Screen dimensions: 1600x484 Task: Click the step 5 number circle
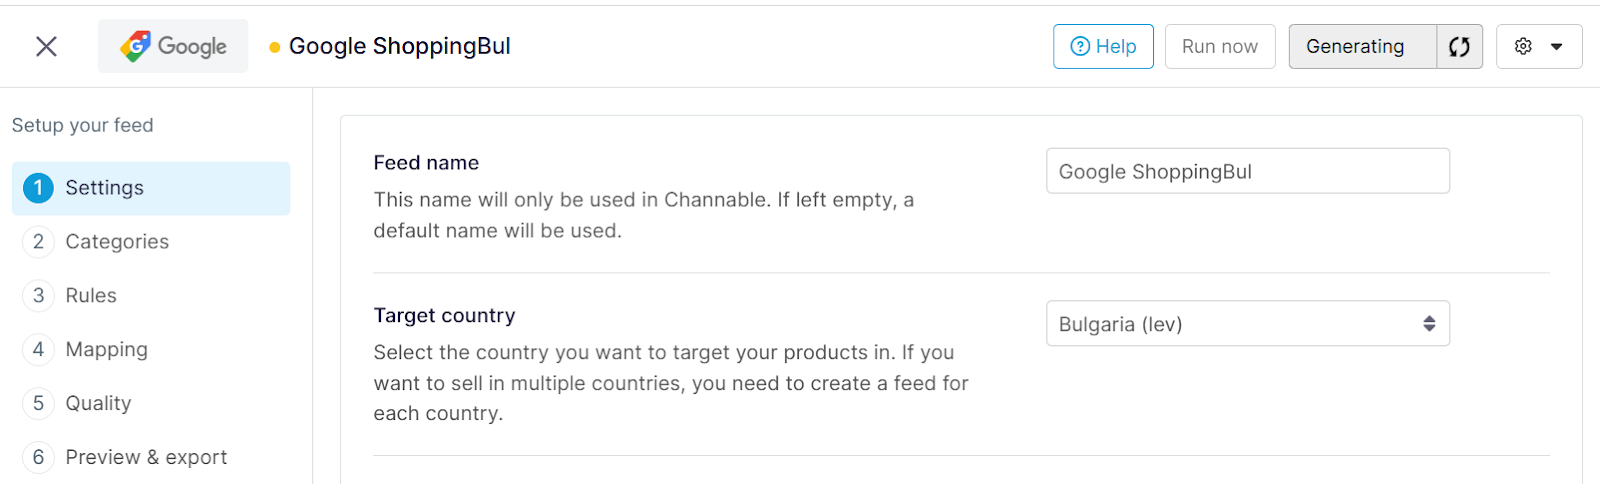[38, 404]
